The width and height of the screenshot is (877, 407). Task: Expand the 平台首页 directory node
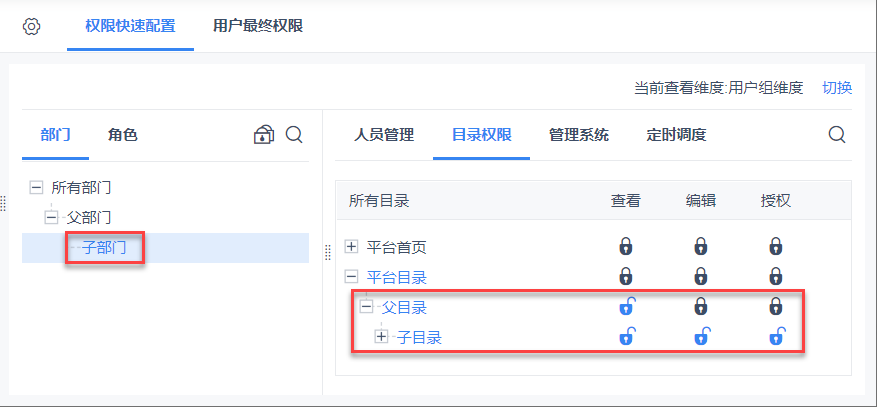tap(351, 246)
